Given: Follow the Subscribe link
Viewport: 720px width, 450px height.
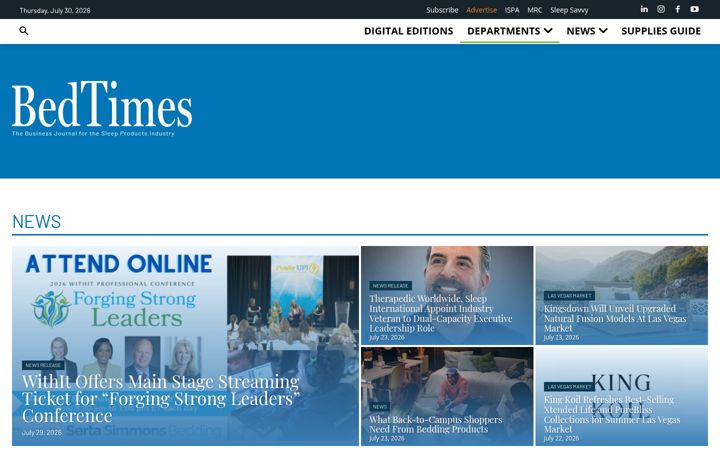Looking at the screenshot, I should coord(442,10).
